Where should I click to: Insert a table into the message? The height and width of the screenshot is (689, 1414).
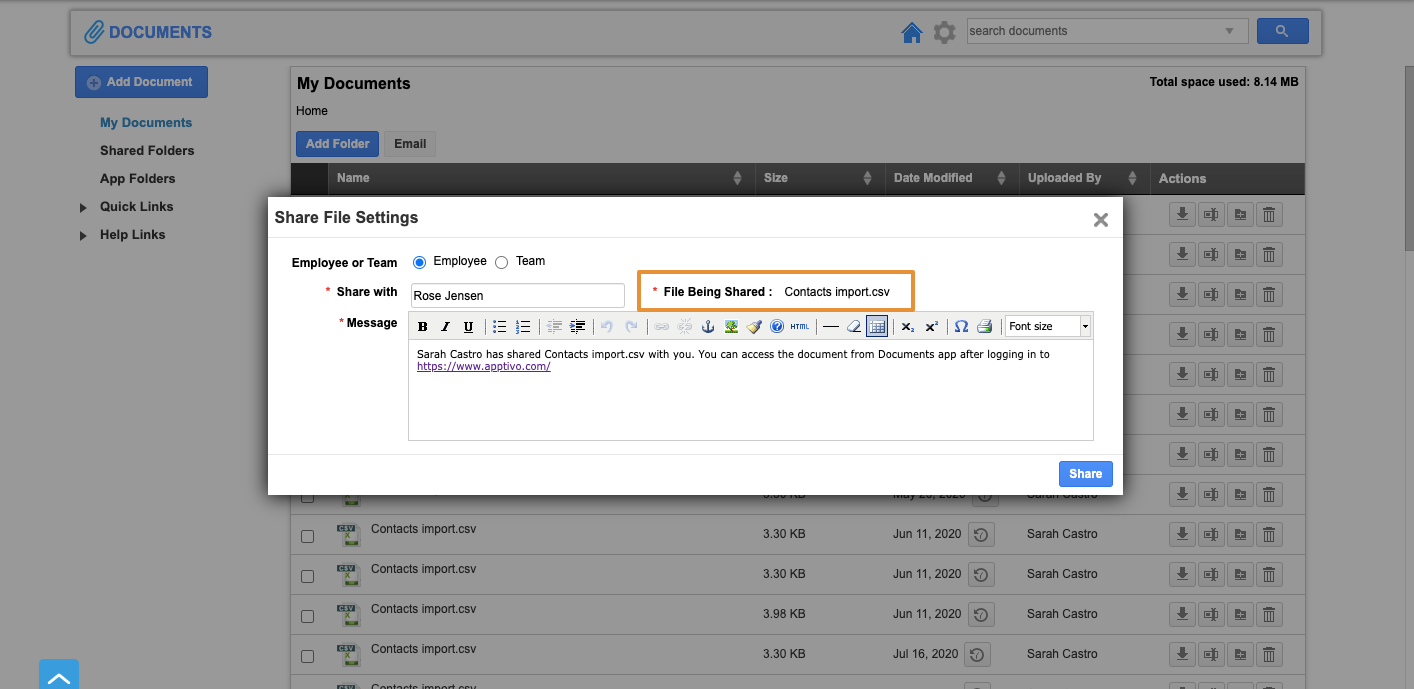[x=877, y=327]
